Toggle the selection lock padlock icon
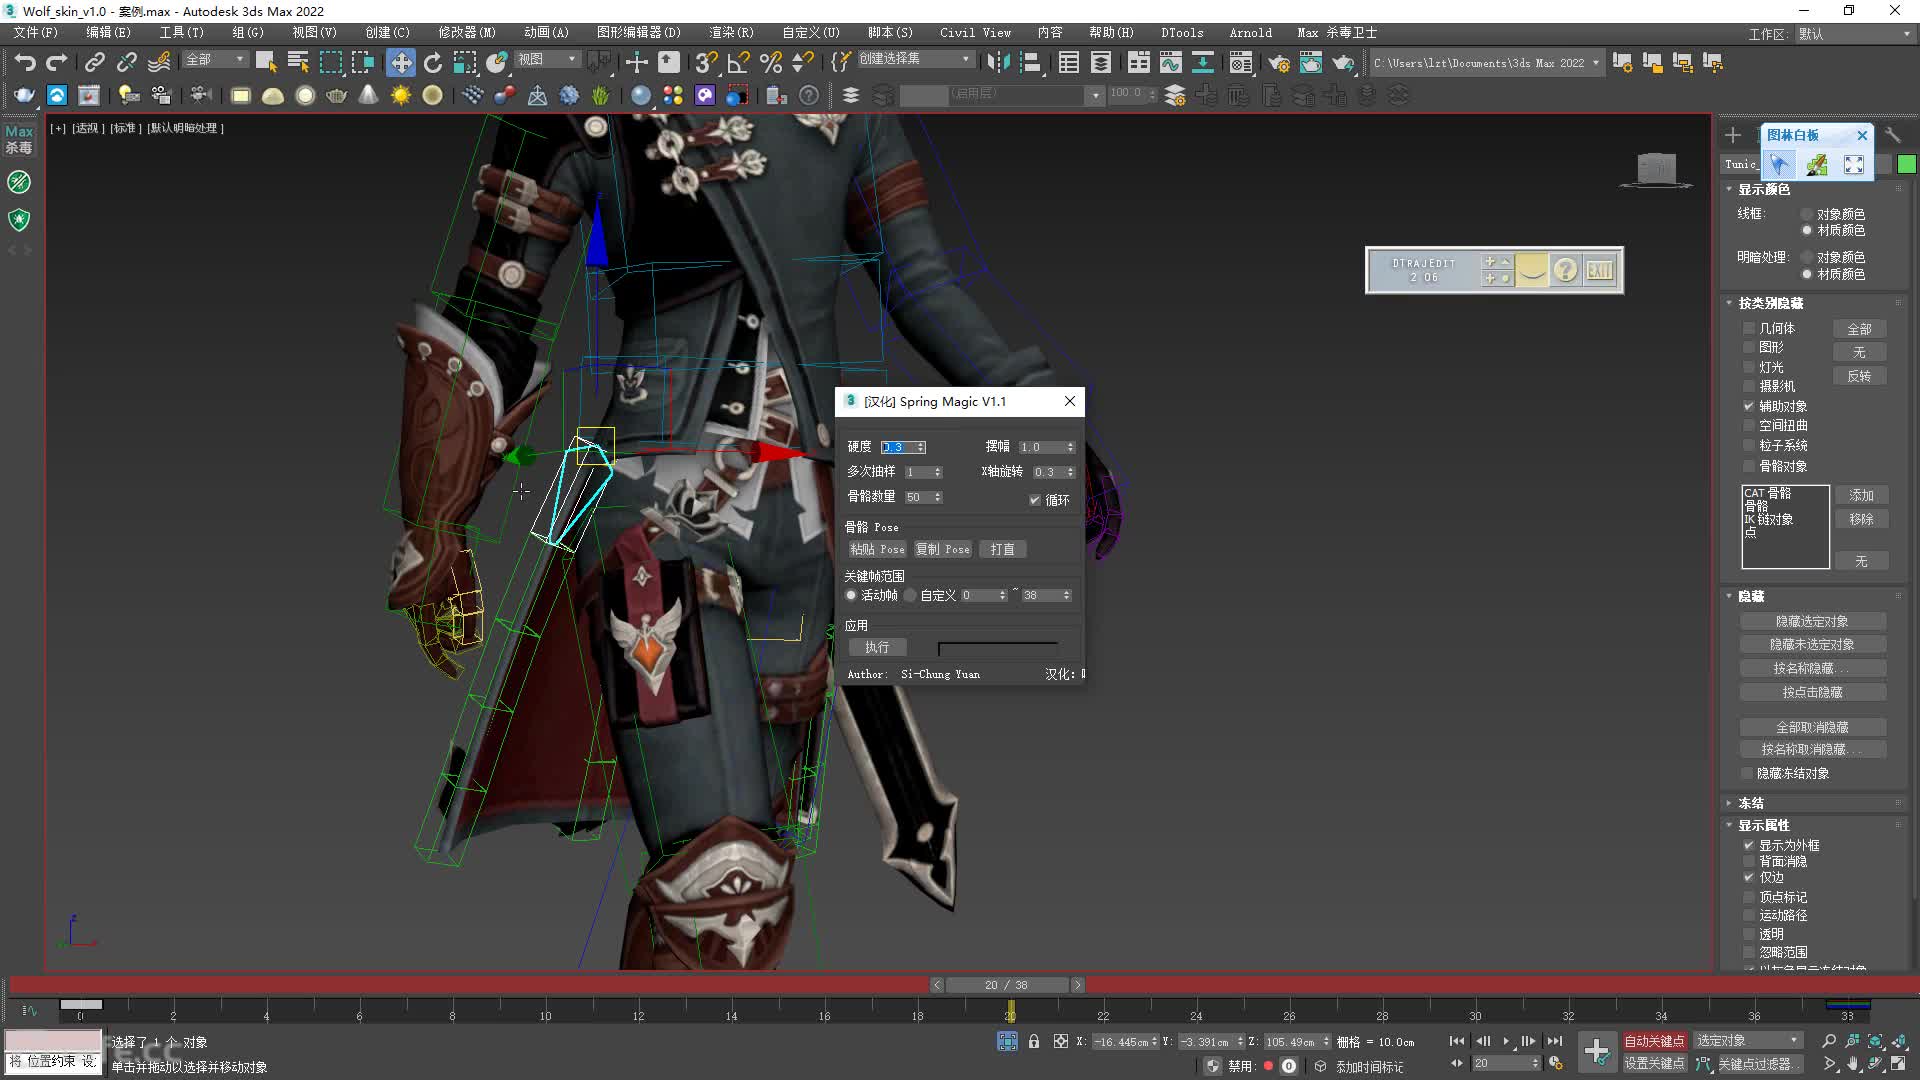This screenshot has width=1920, height=1080. click(x=1034, y=1041)
